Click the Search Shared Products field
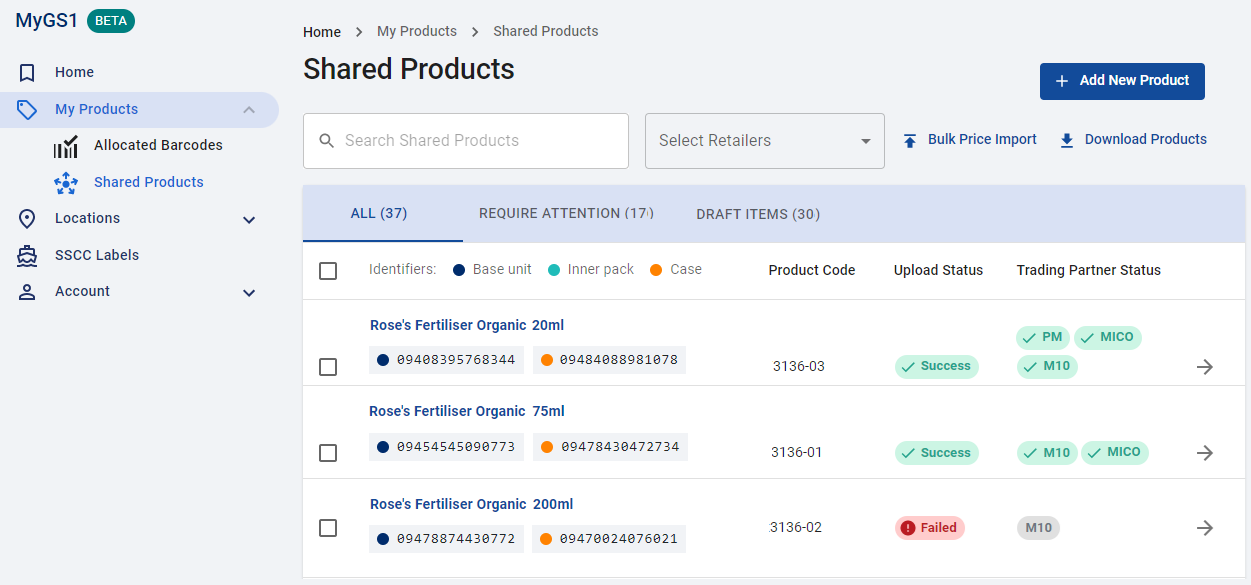 (x=466, y=141)
